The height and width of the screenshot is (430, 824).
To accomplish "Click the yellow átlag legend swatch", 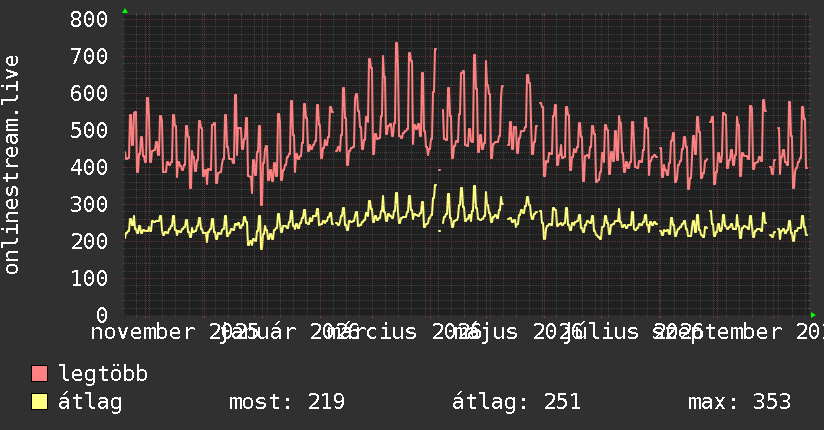I will pos(39,402).
